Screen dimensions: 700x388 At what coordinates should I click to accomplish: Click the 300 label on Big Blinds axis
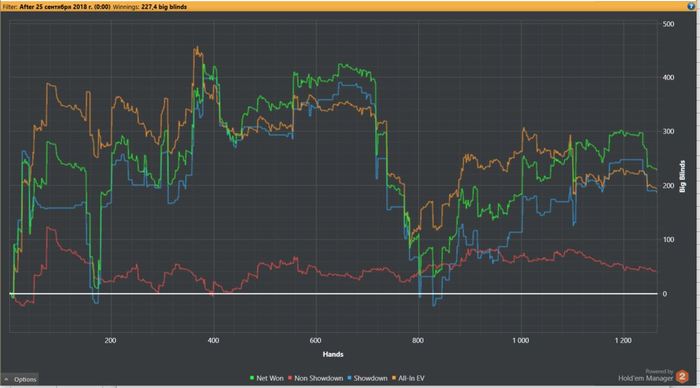pyautogui.click(x=668, y=131)
